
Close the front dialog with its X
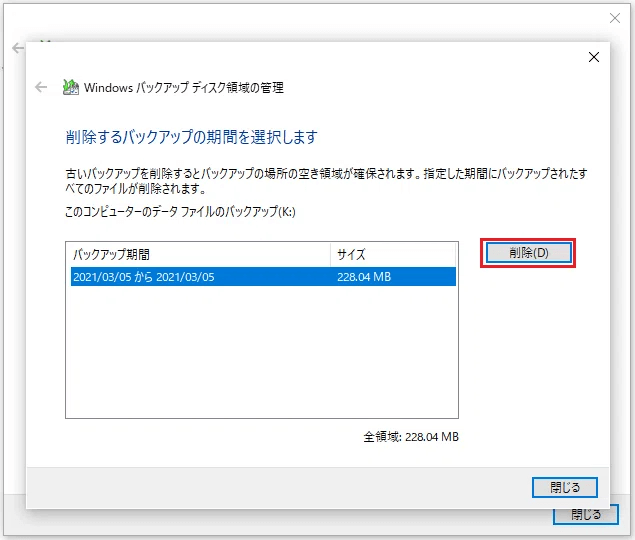point(594,57)
